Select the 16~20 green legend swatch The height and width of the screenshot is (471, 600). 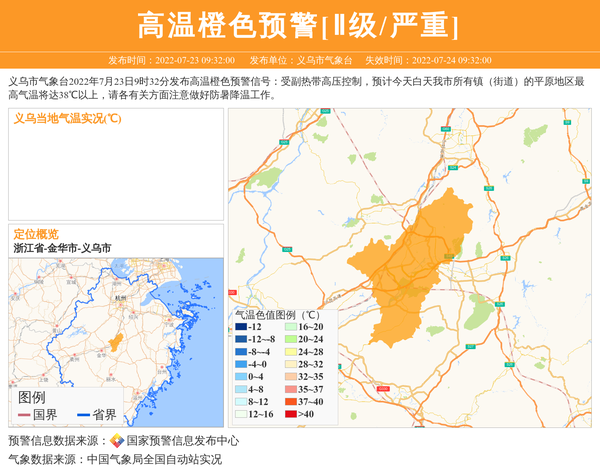point(289,328)
